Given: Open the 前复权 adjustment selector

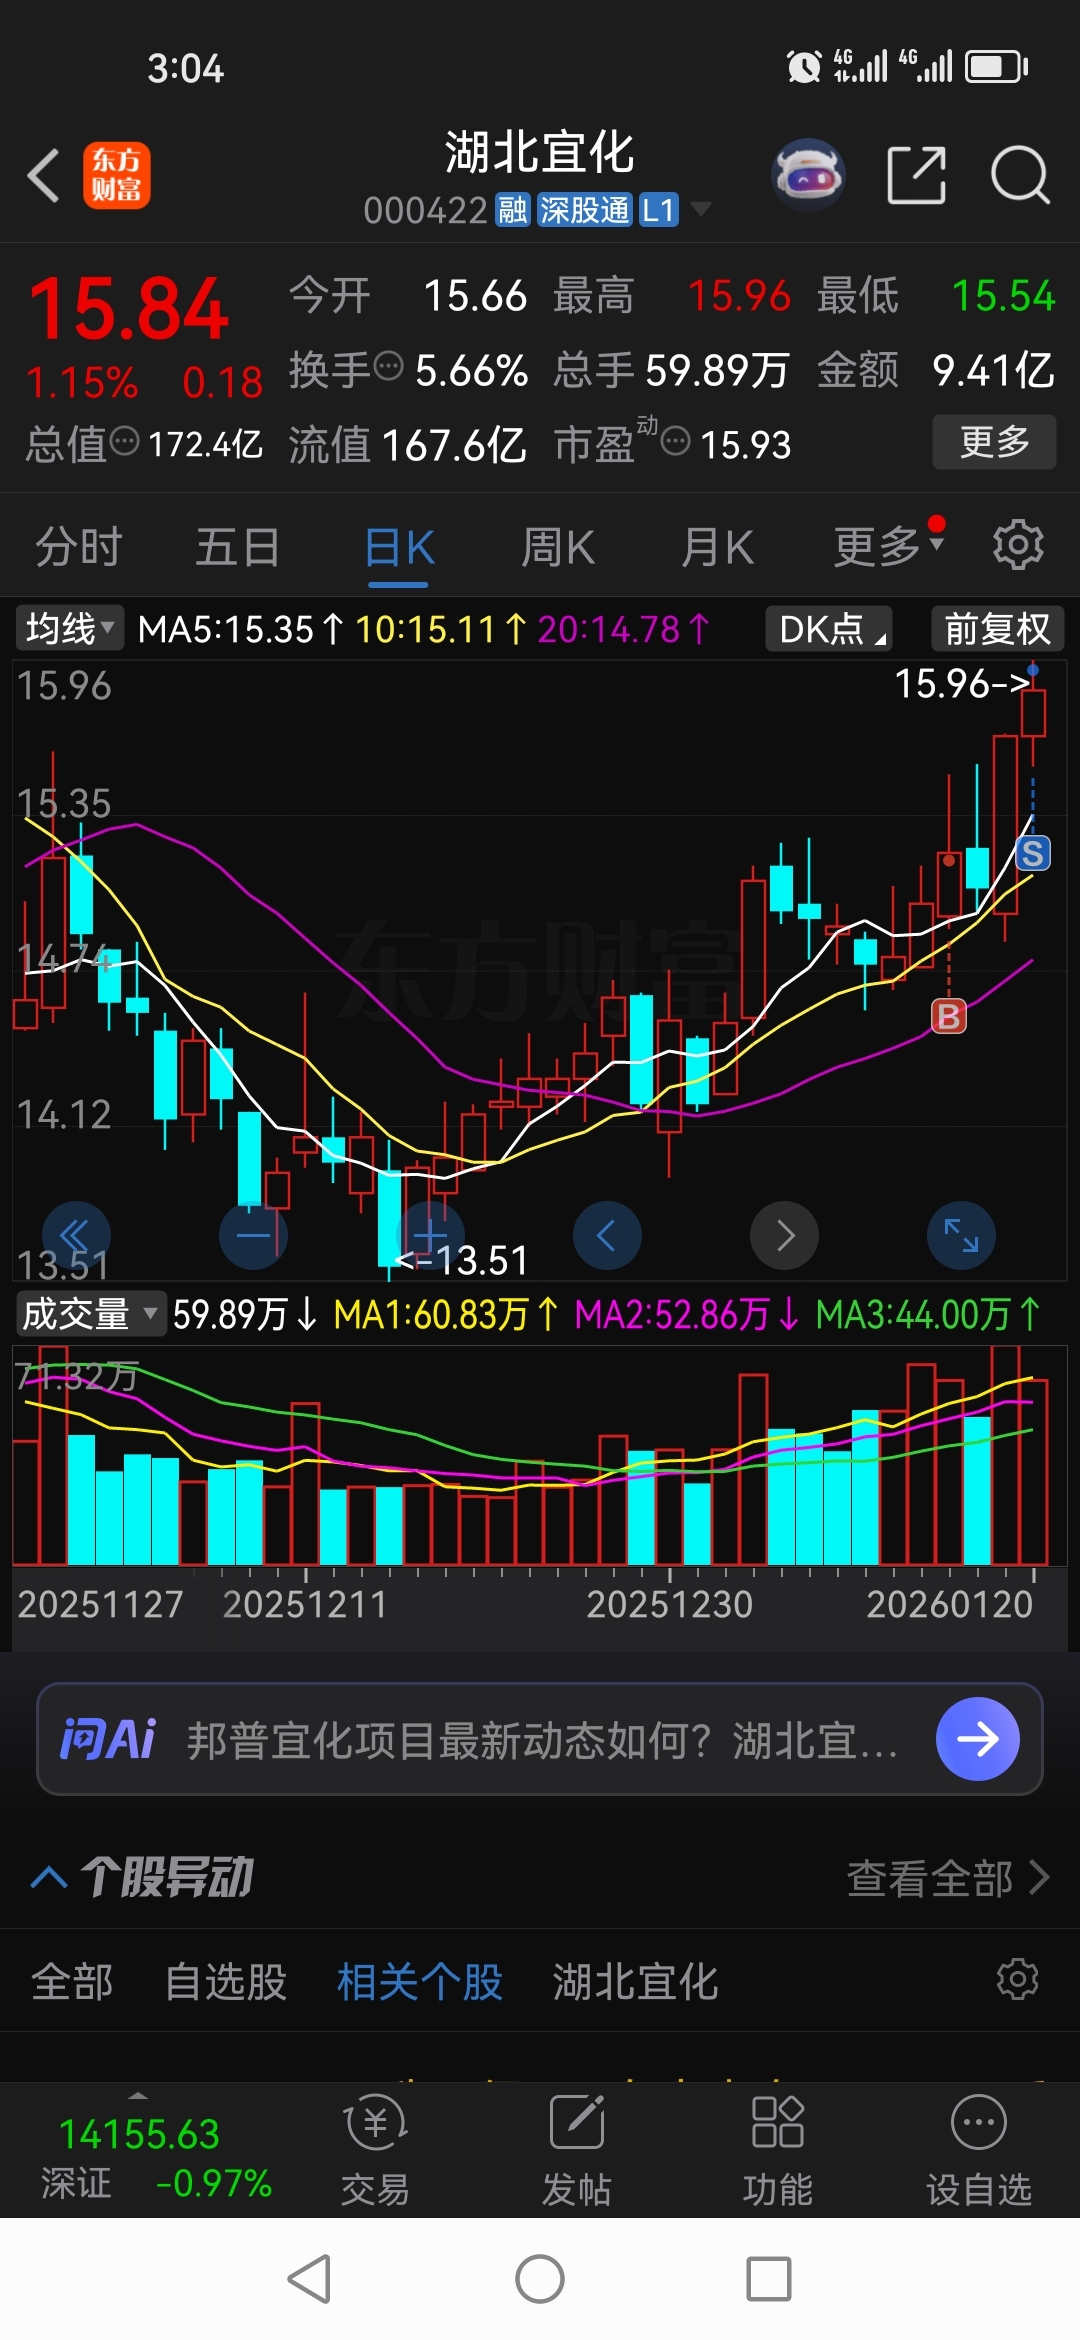Looking at the screenshot, I should 997,629.
